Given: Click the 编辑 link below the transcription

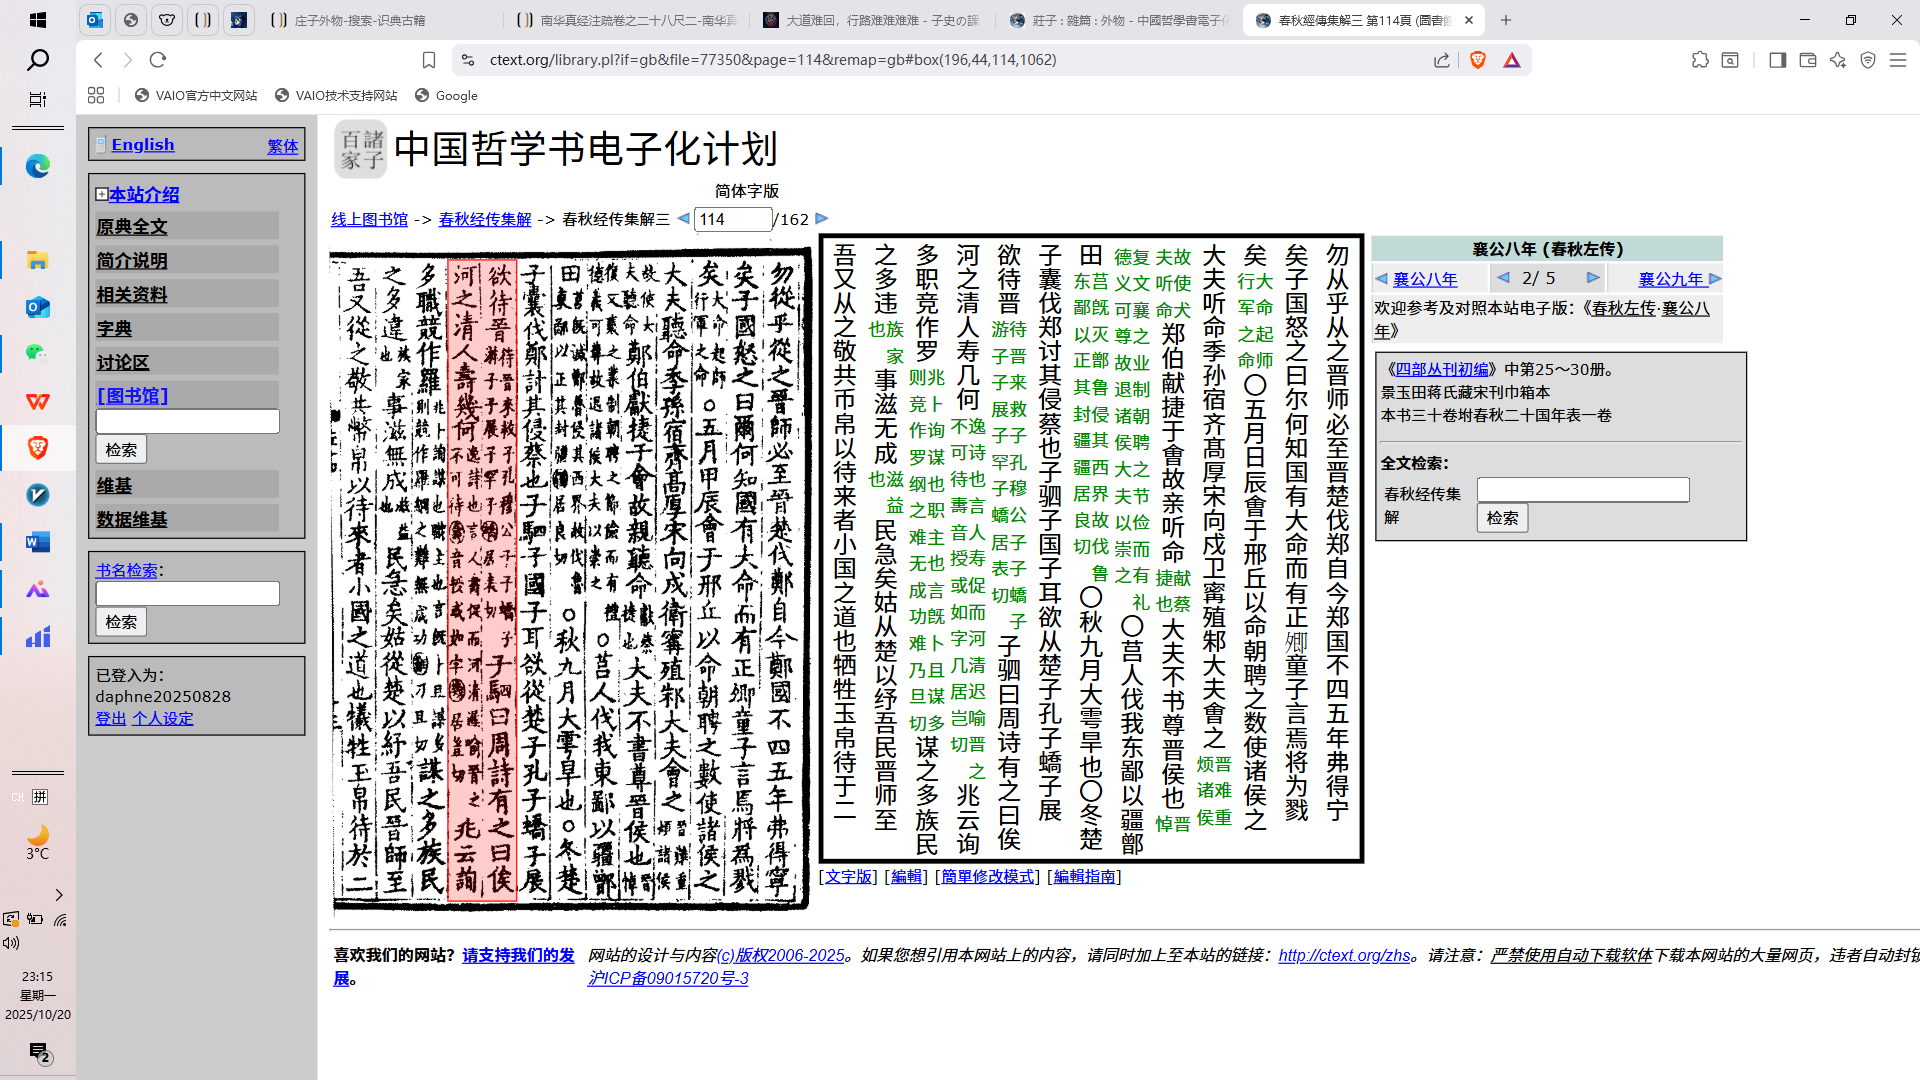Looking at the screenshot, I should [906, 877].
